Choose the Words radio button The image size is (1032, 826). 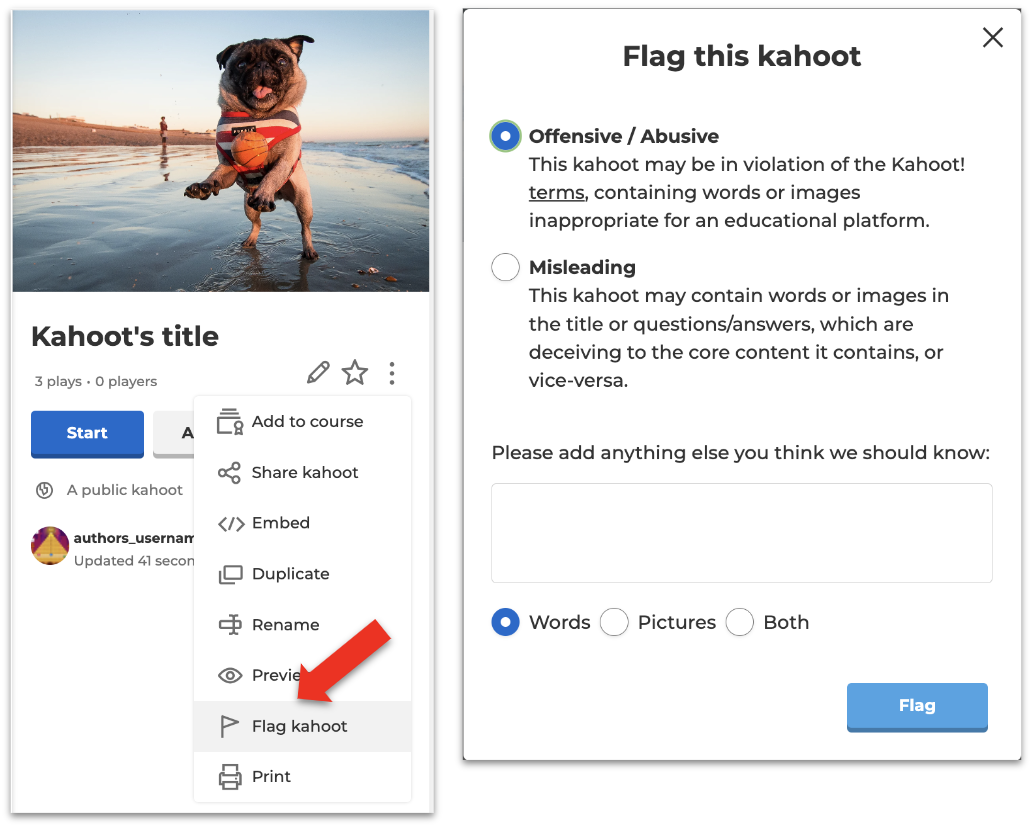tap(506, 622)
